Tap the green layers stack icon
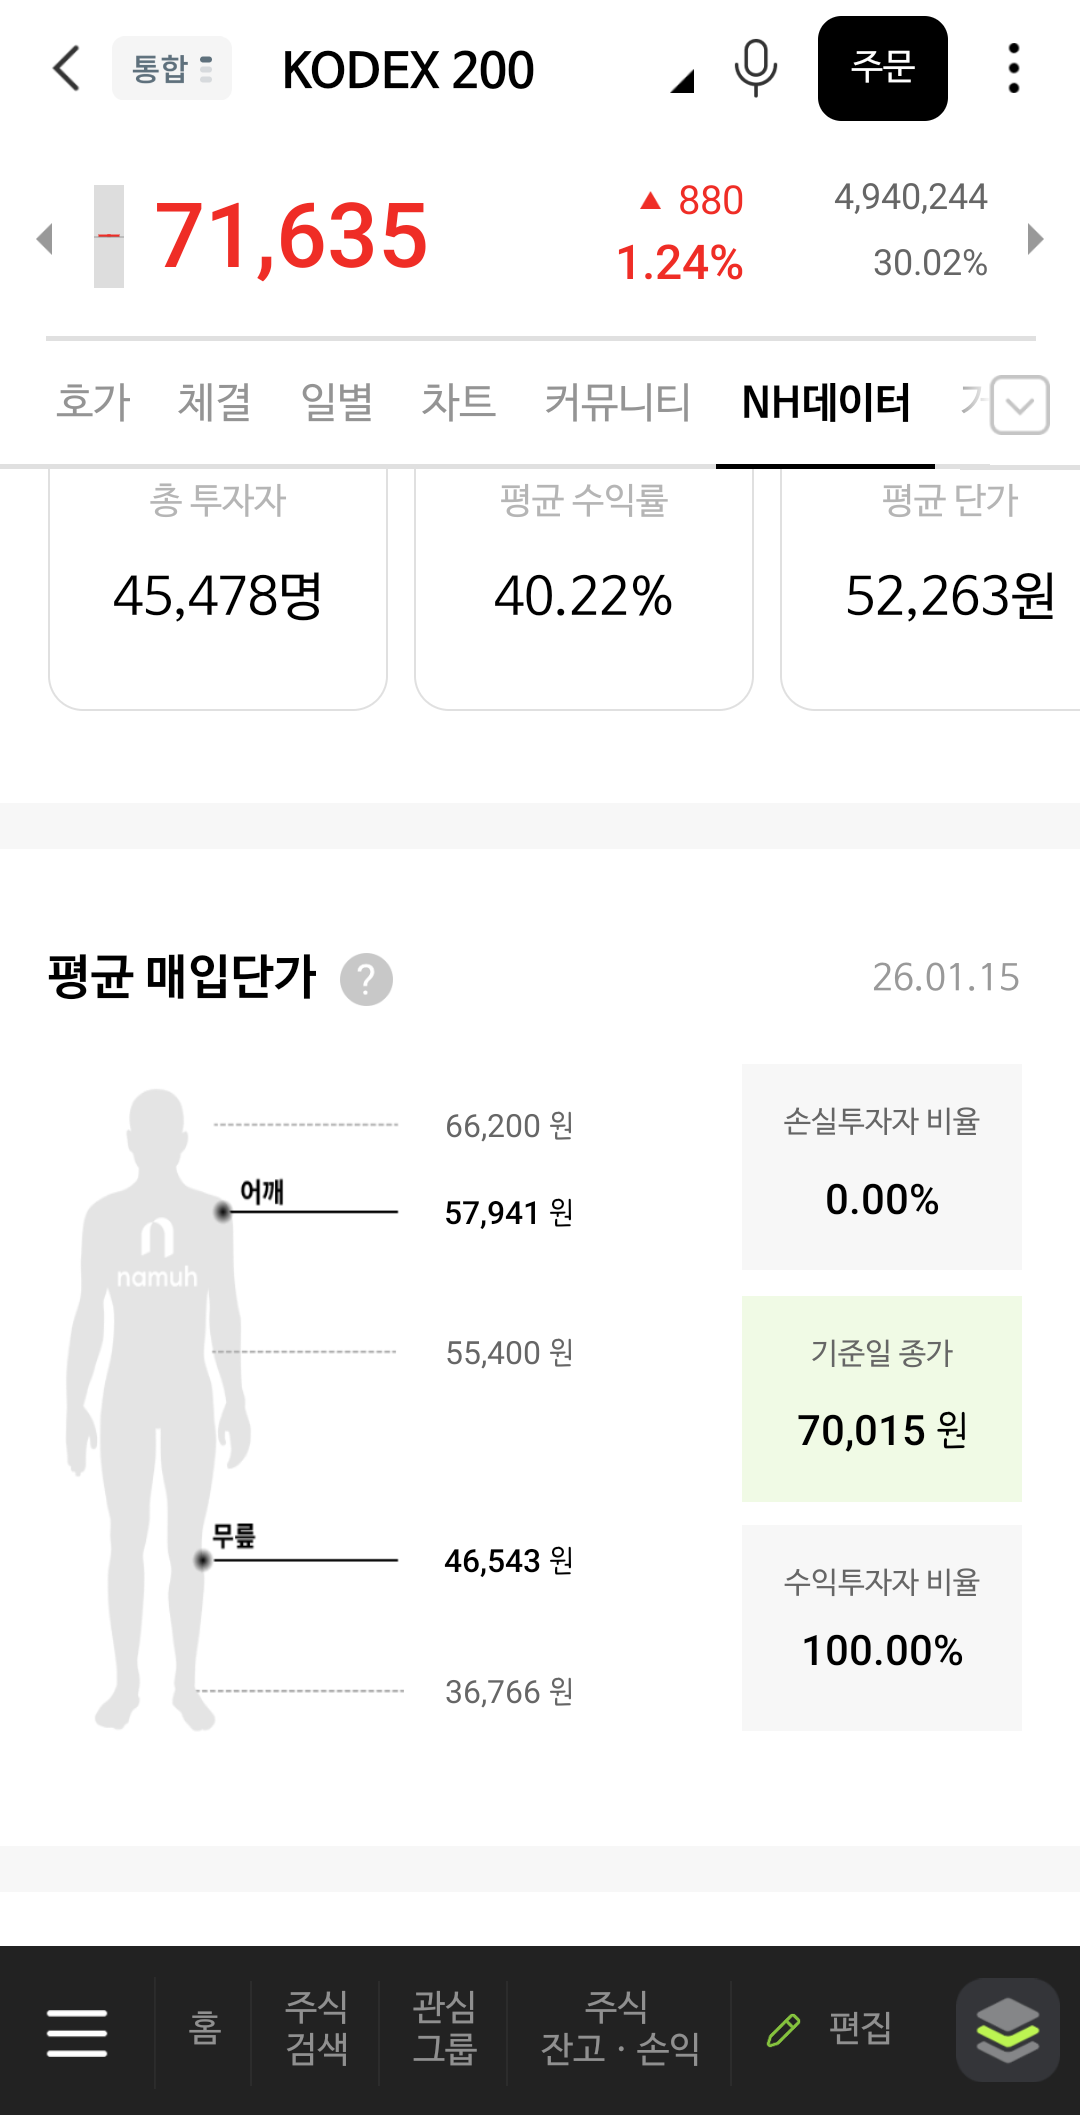 pos(1007,2030)
